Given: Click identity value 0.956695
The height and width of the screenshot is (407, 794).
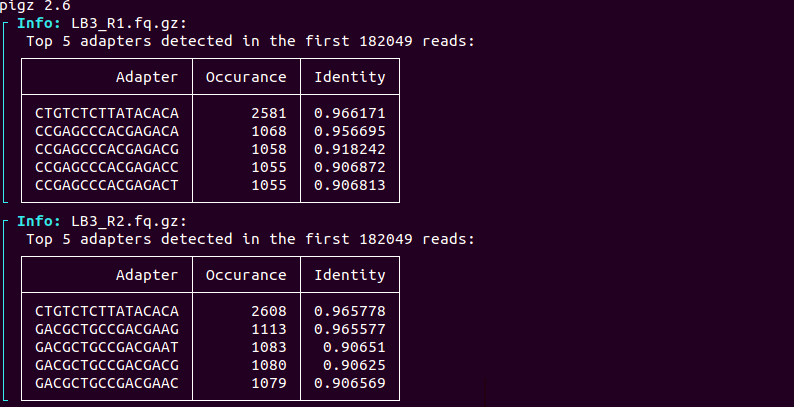Looking at the screenshot, I should pos(350,131).
